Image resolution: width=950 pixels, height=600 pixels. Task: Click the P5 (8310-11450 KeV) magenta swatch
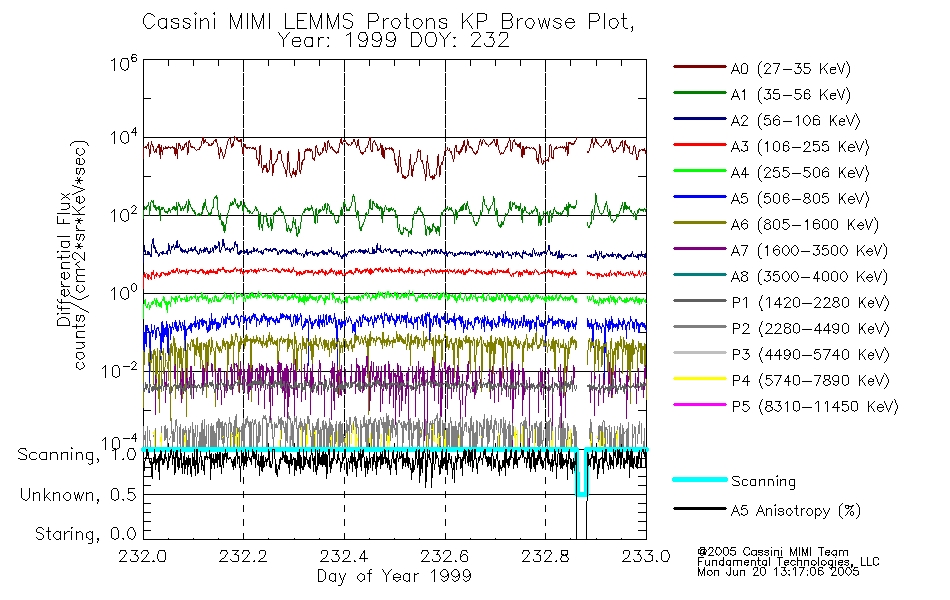pyautogui.click(x=699, y=404)
